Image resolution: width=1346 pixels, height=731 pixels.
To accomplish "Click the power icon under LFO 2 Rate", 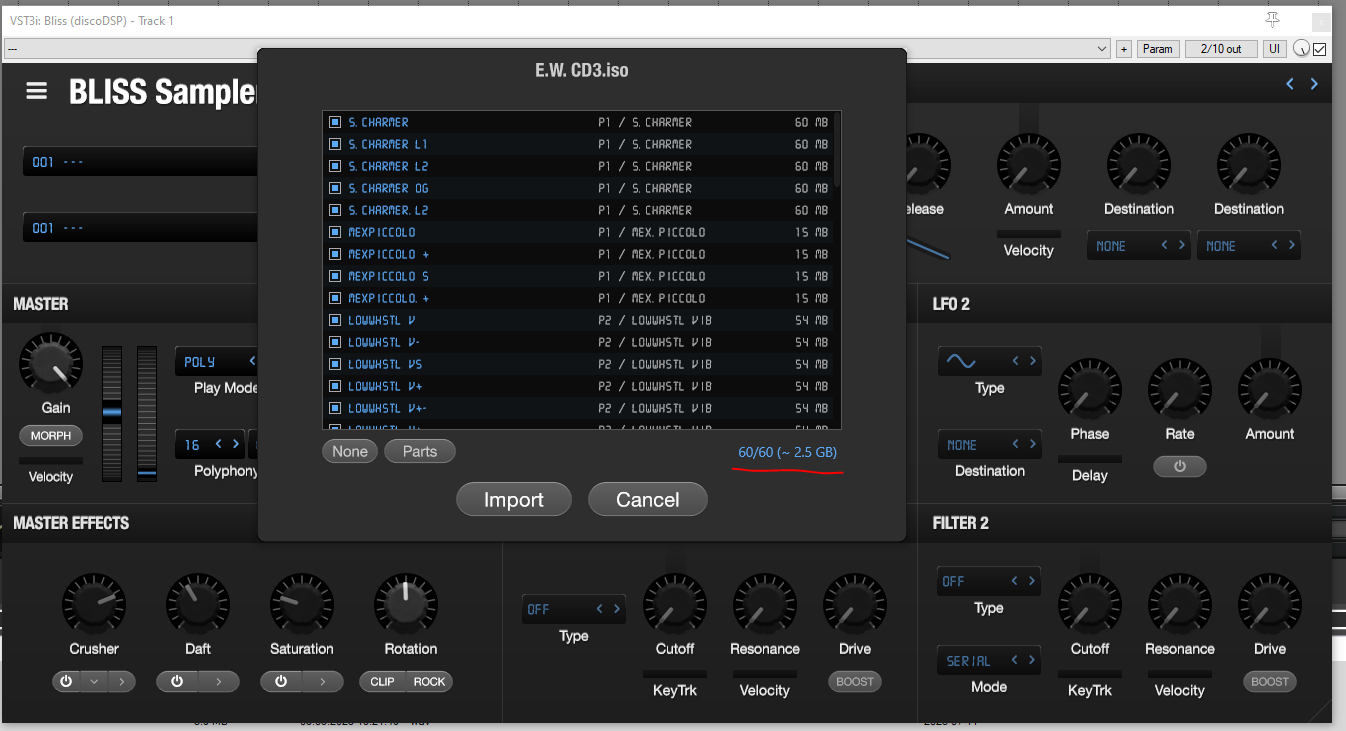I will pos(1180,467).
